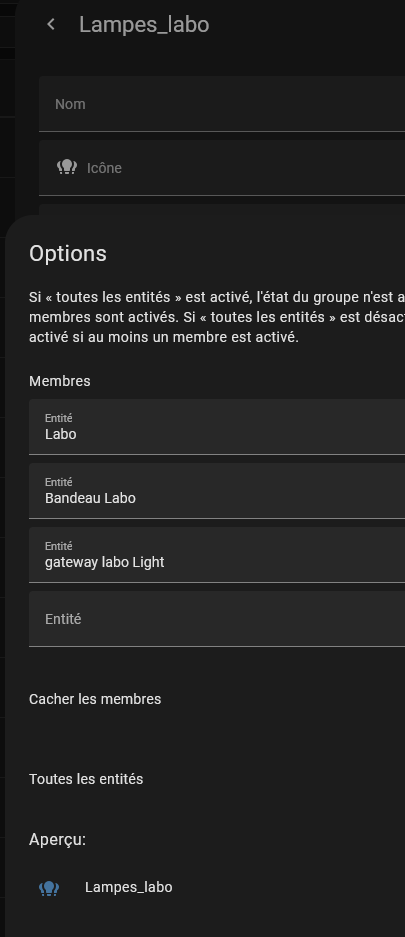Image resolution: width=405 pixels, height=937 pixels.
Task: Focus the Nom text field
Action: tap(222, 104)
